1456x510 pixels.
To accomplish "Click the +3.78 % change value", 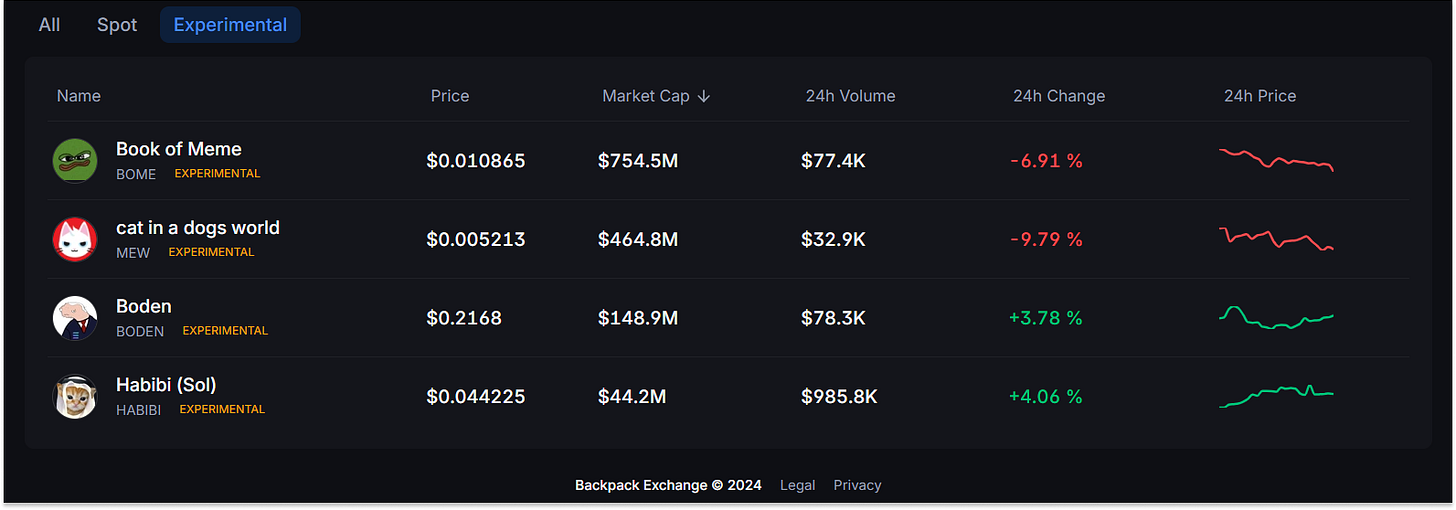I will [x=1046, y=318].
